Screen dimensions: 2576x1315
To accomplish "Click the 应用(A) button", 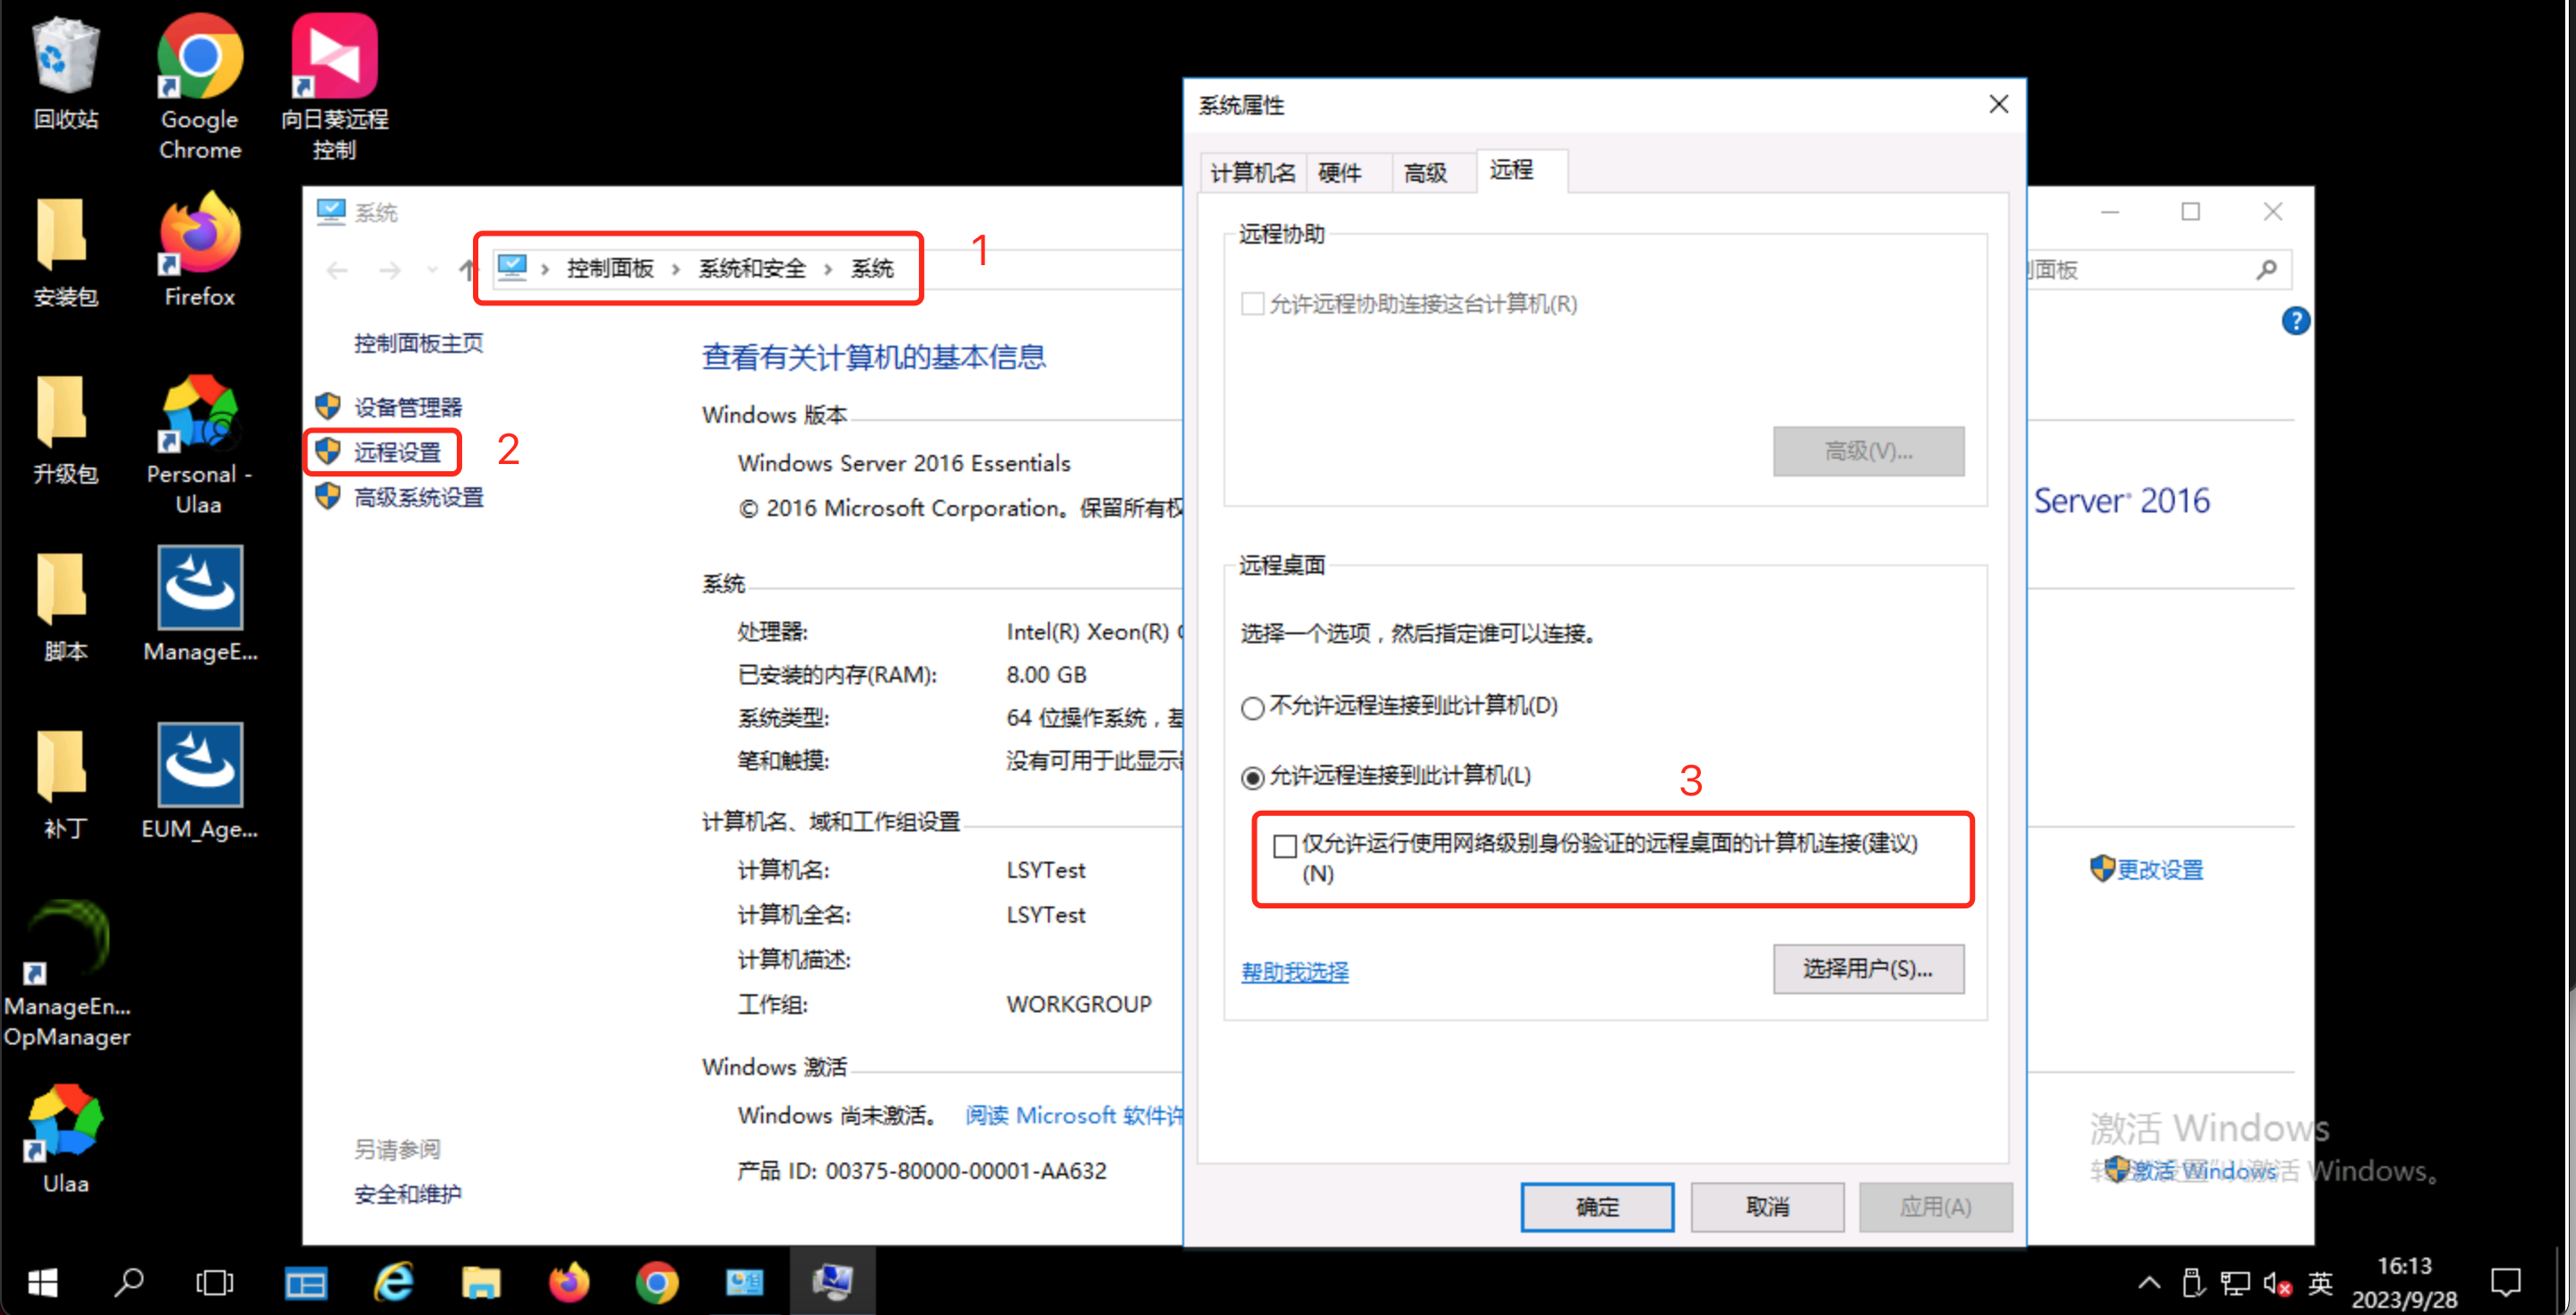I will 1935,1207.
